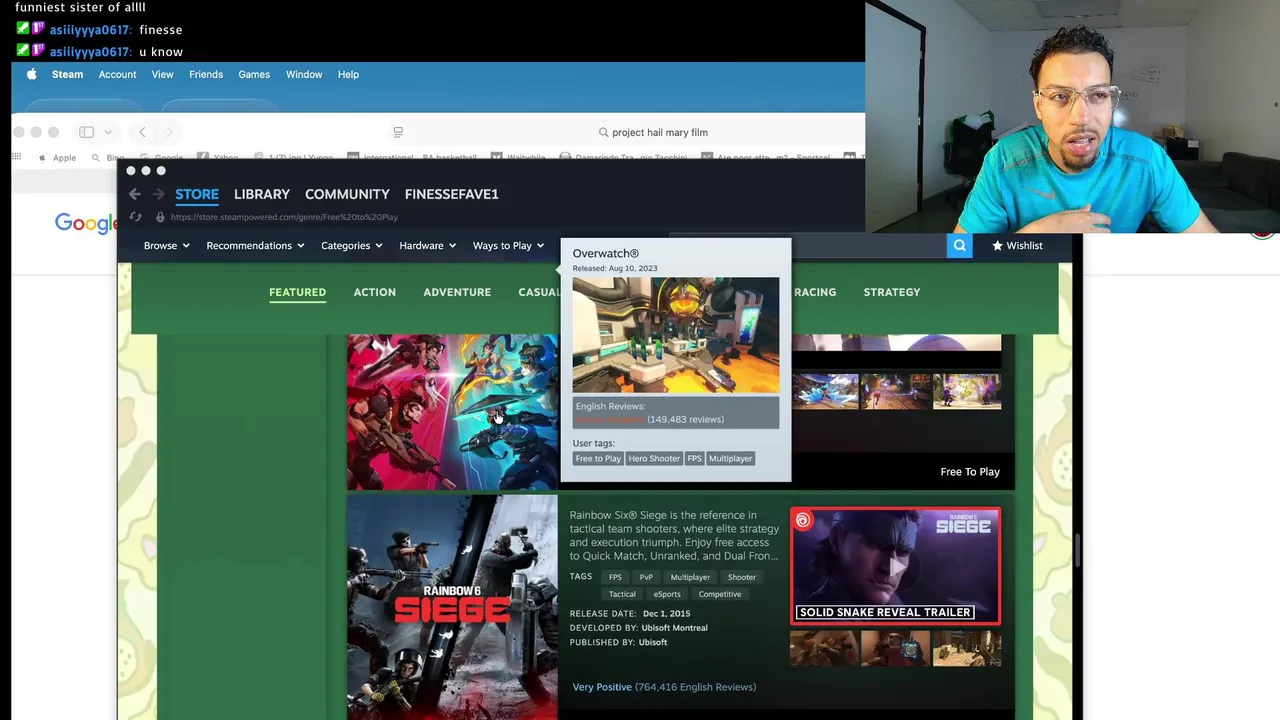This screenshot has height=720, width=1280.
Task: Click the eSports tag under Siege
Action: click(x=667, y=594)
